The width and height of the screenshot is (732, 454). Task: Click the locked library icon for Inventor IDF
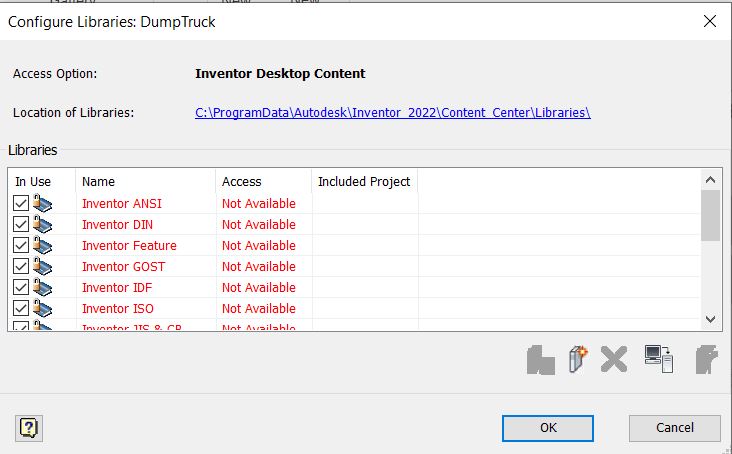42,287
